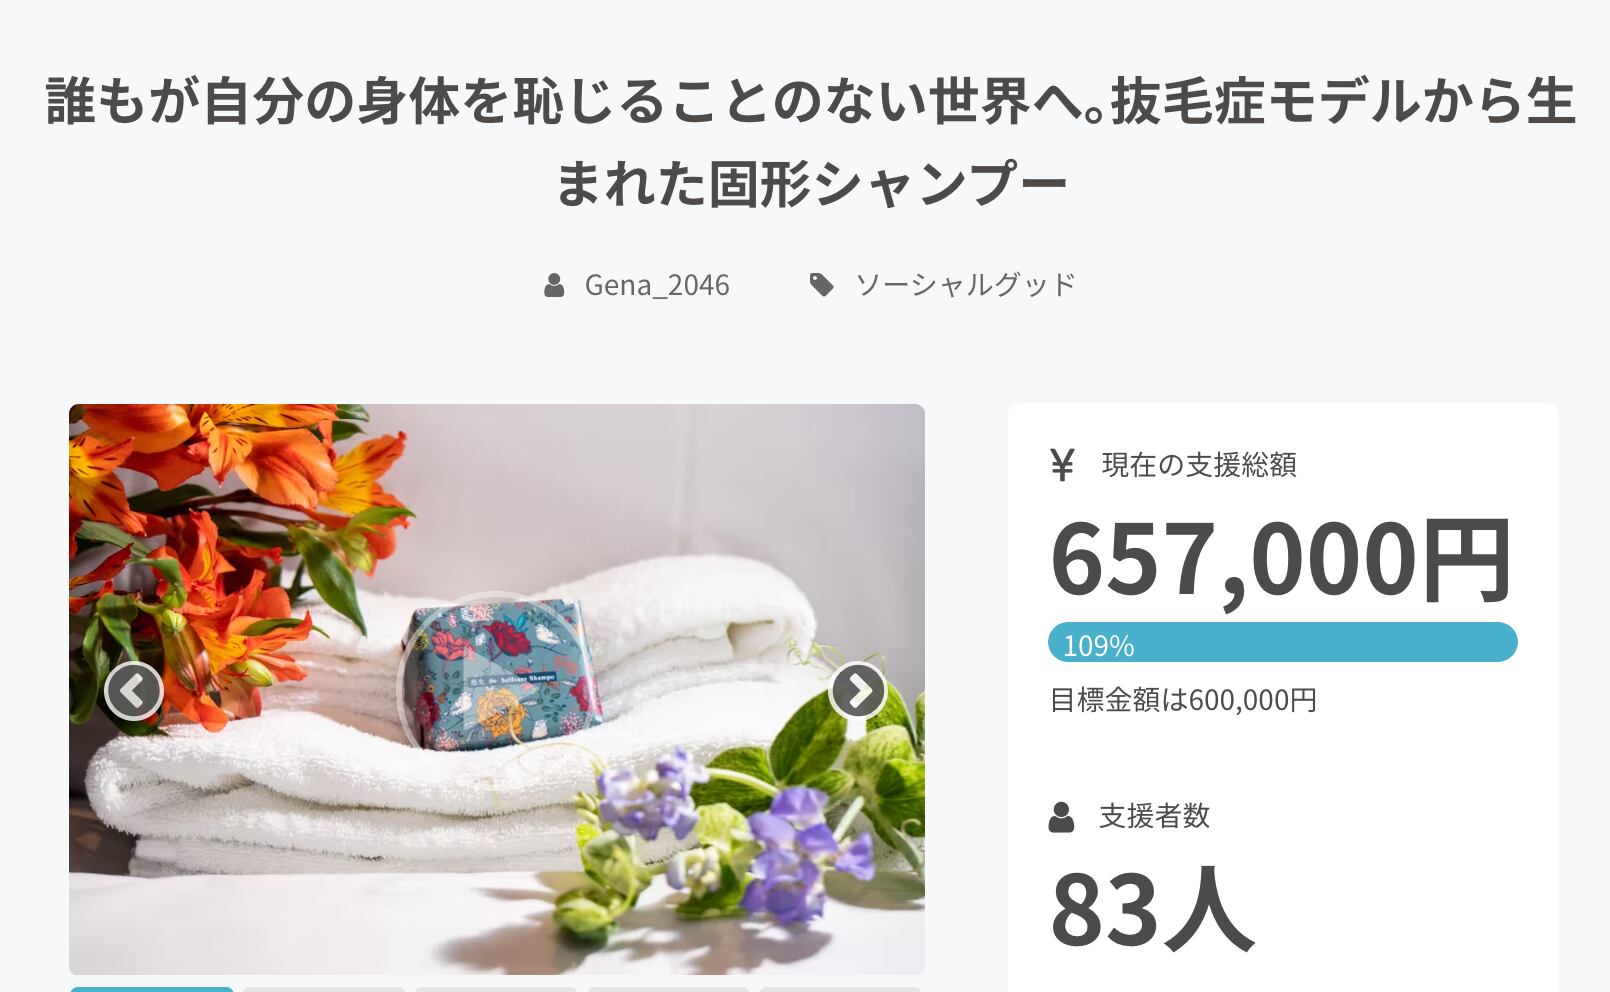Select the fifth slide indicator below the image

tap(840, 989)
